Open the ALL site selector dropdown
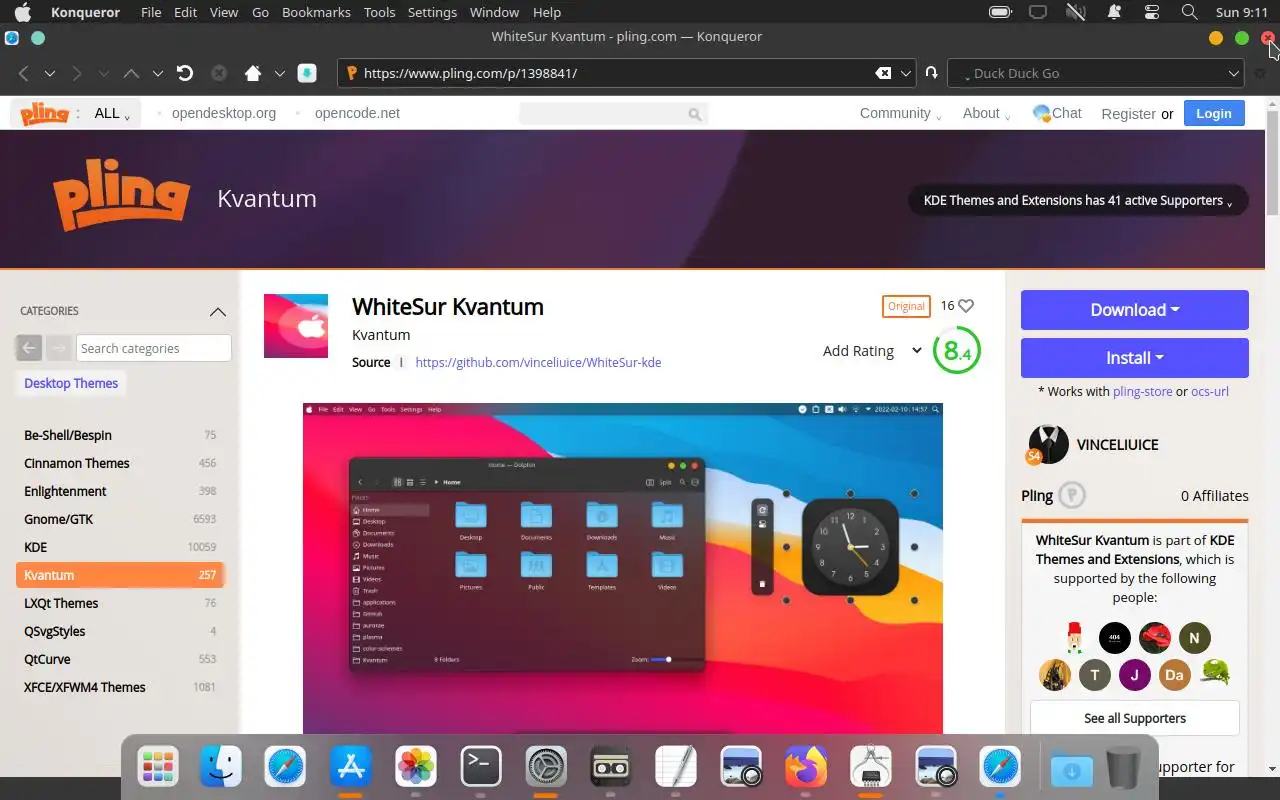The height and width of the screenshot is (800, 1280). point(113,113)
